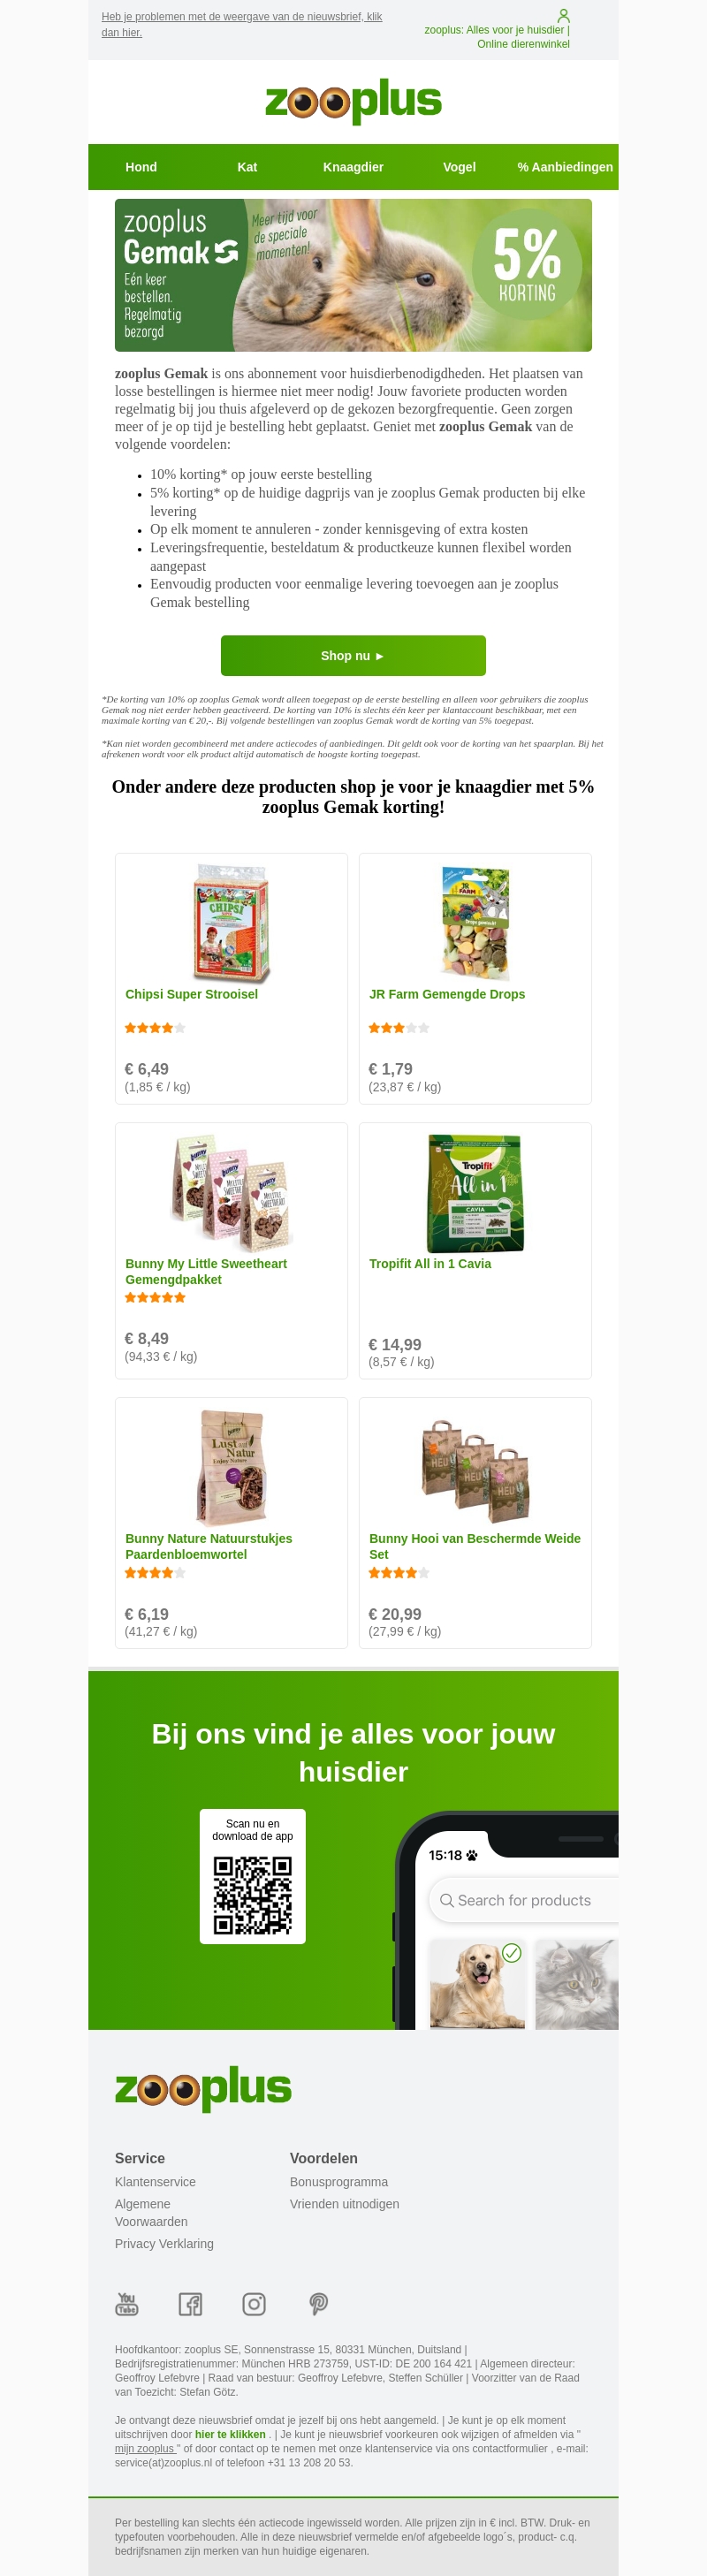Viewport: 707px width, 2576px height.
Task: Click the user account icon at top
Action: click(x=563, y=16)
